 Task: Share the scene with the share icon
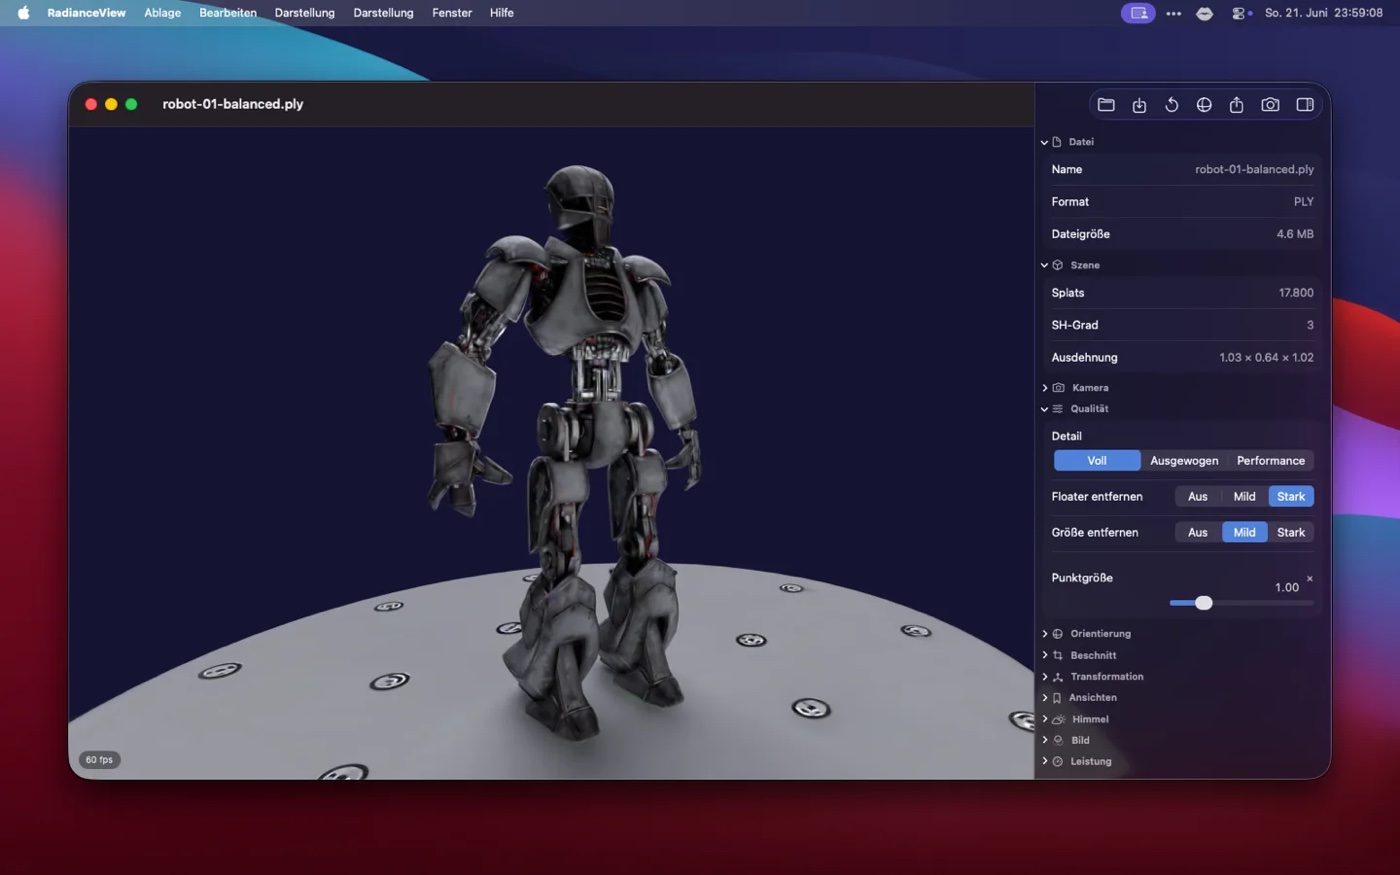click(x=1237, y=105)
